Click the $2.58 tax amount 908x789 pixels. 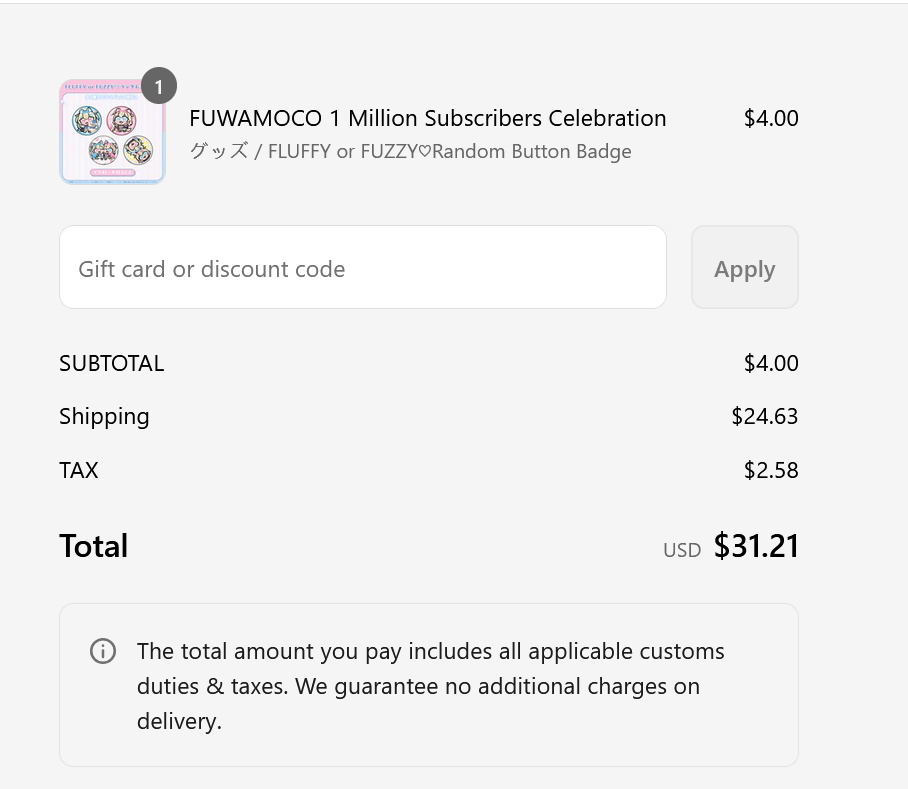771,470
